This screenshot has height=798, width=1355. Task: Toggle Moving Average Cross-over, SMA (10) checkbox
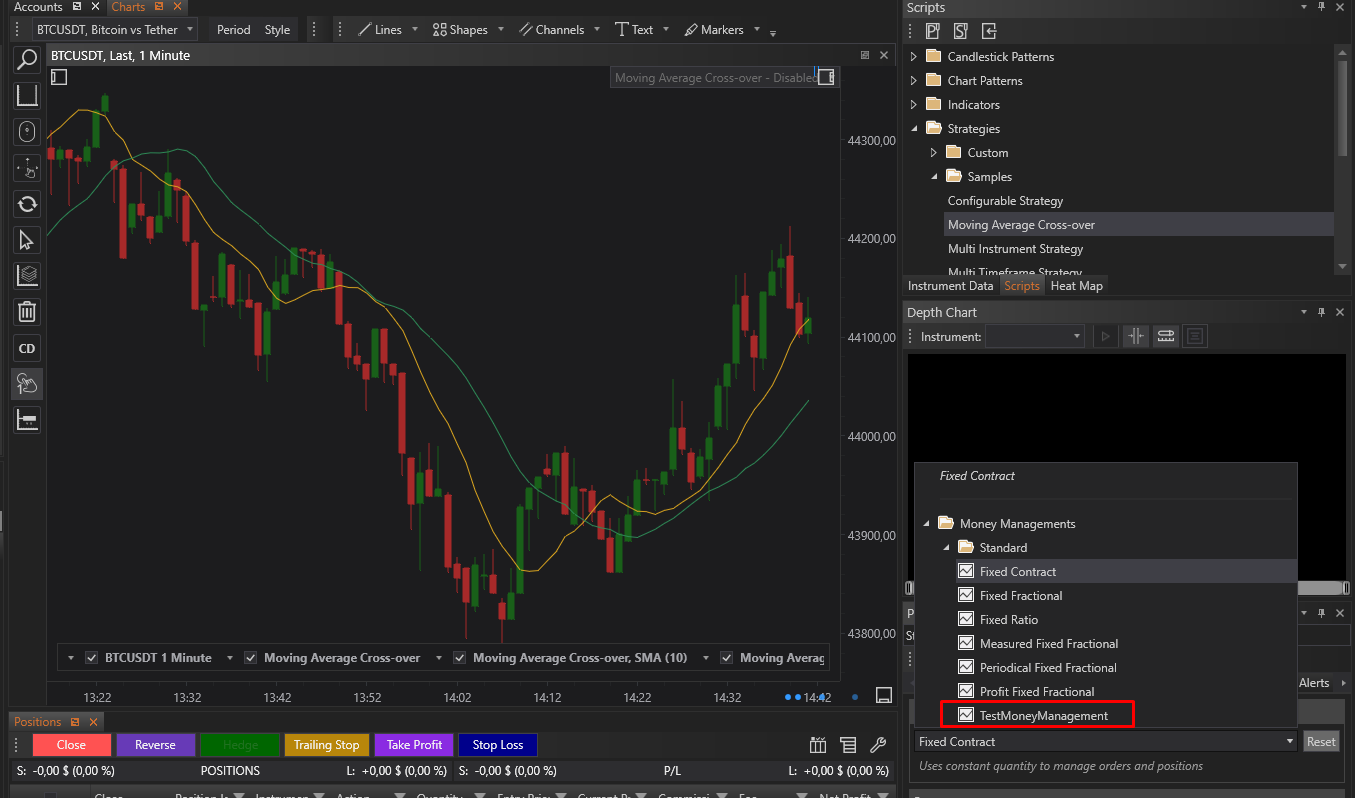(460, 658)
